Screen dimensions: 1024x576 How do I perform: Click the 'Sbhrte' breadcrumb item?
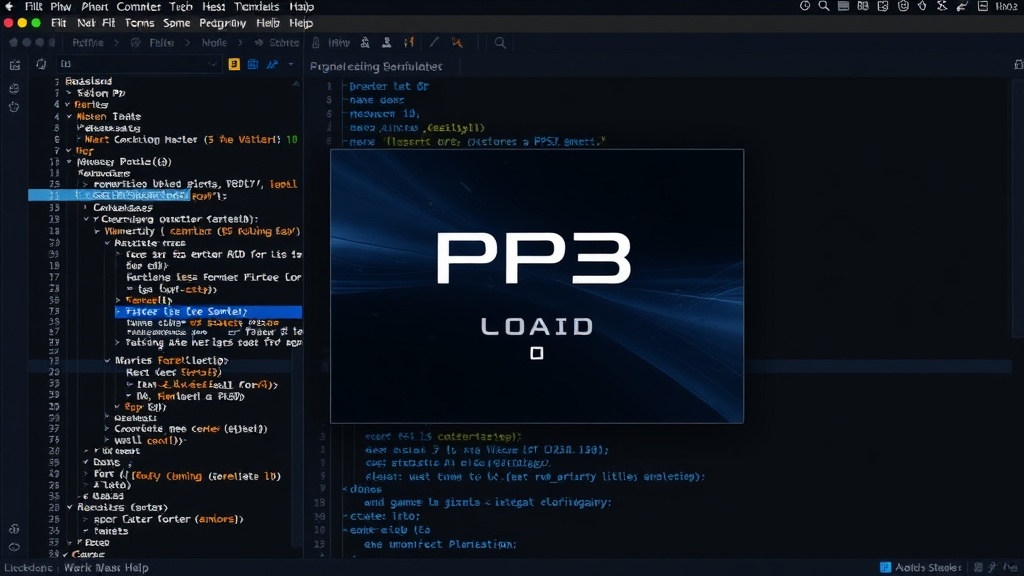click(x=284, y=42)
